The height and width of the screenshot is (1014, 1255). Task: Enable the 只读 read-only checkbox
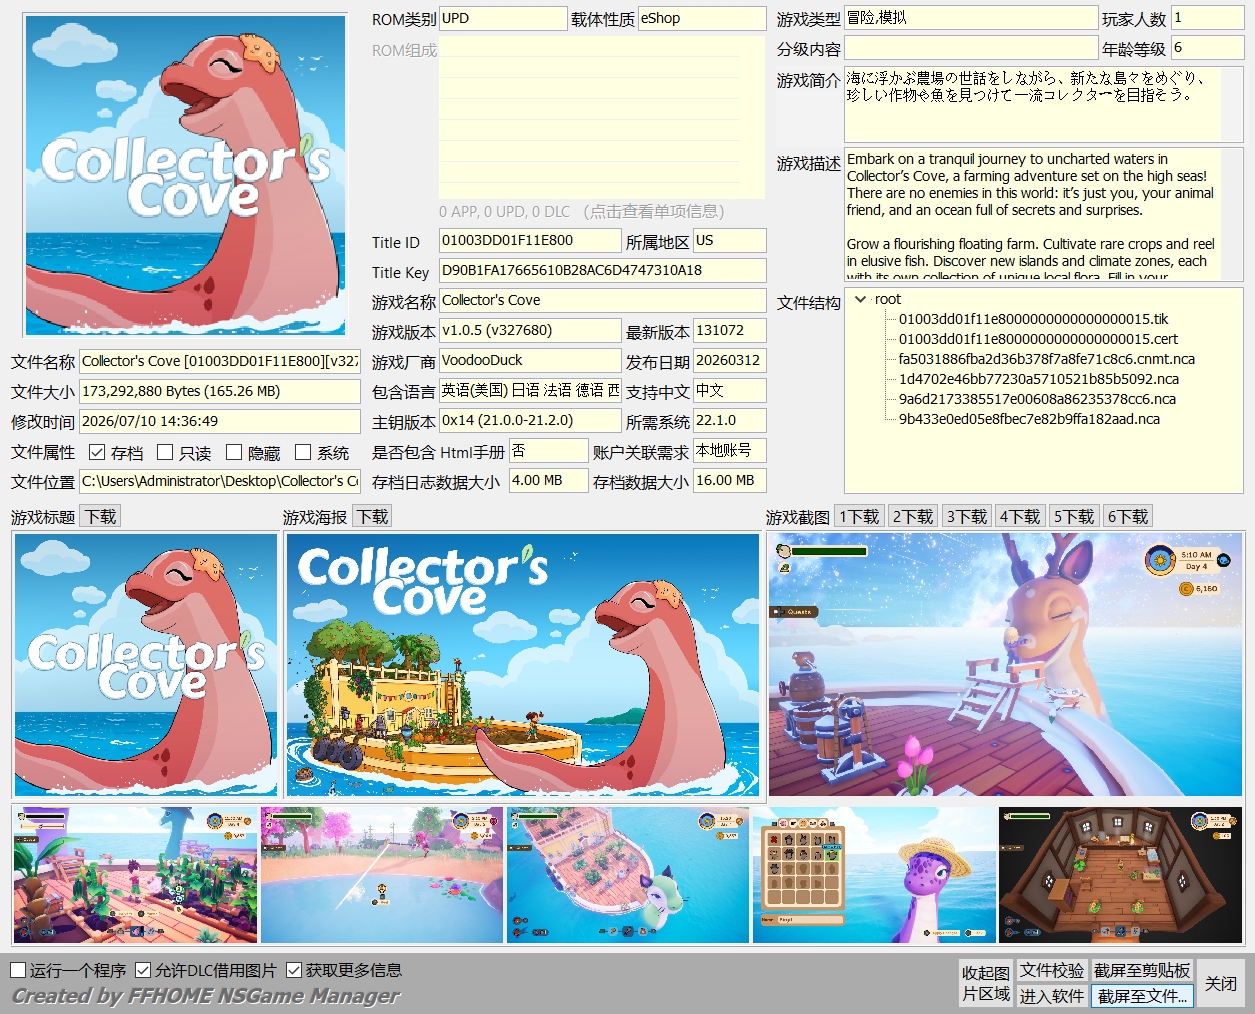pos(166,453)
